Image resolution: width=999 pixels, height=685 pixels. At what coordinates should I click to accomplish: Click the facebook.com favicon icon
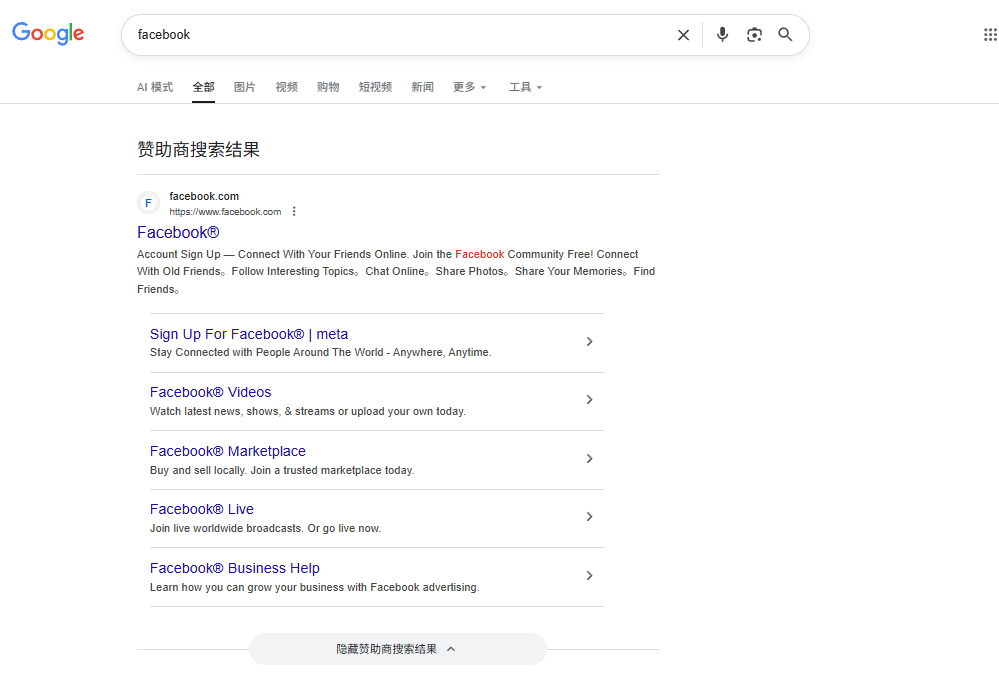[x=148, y=203]
